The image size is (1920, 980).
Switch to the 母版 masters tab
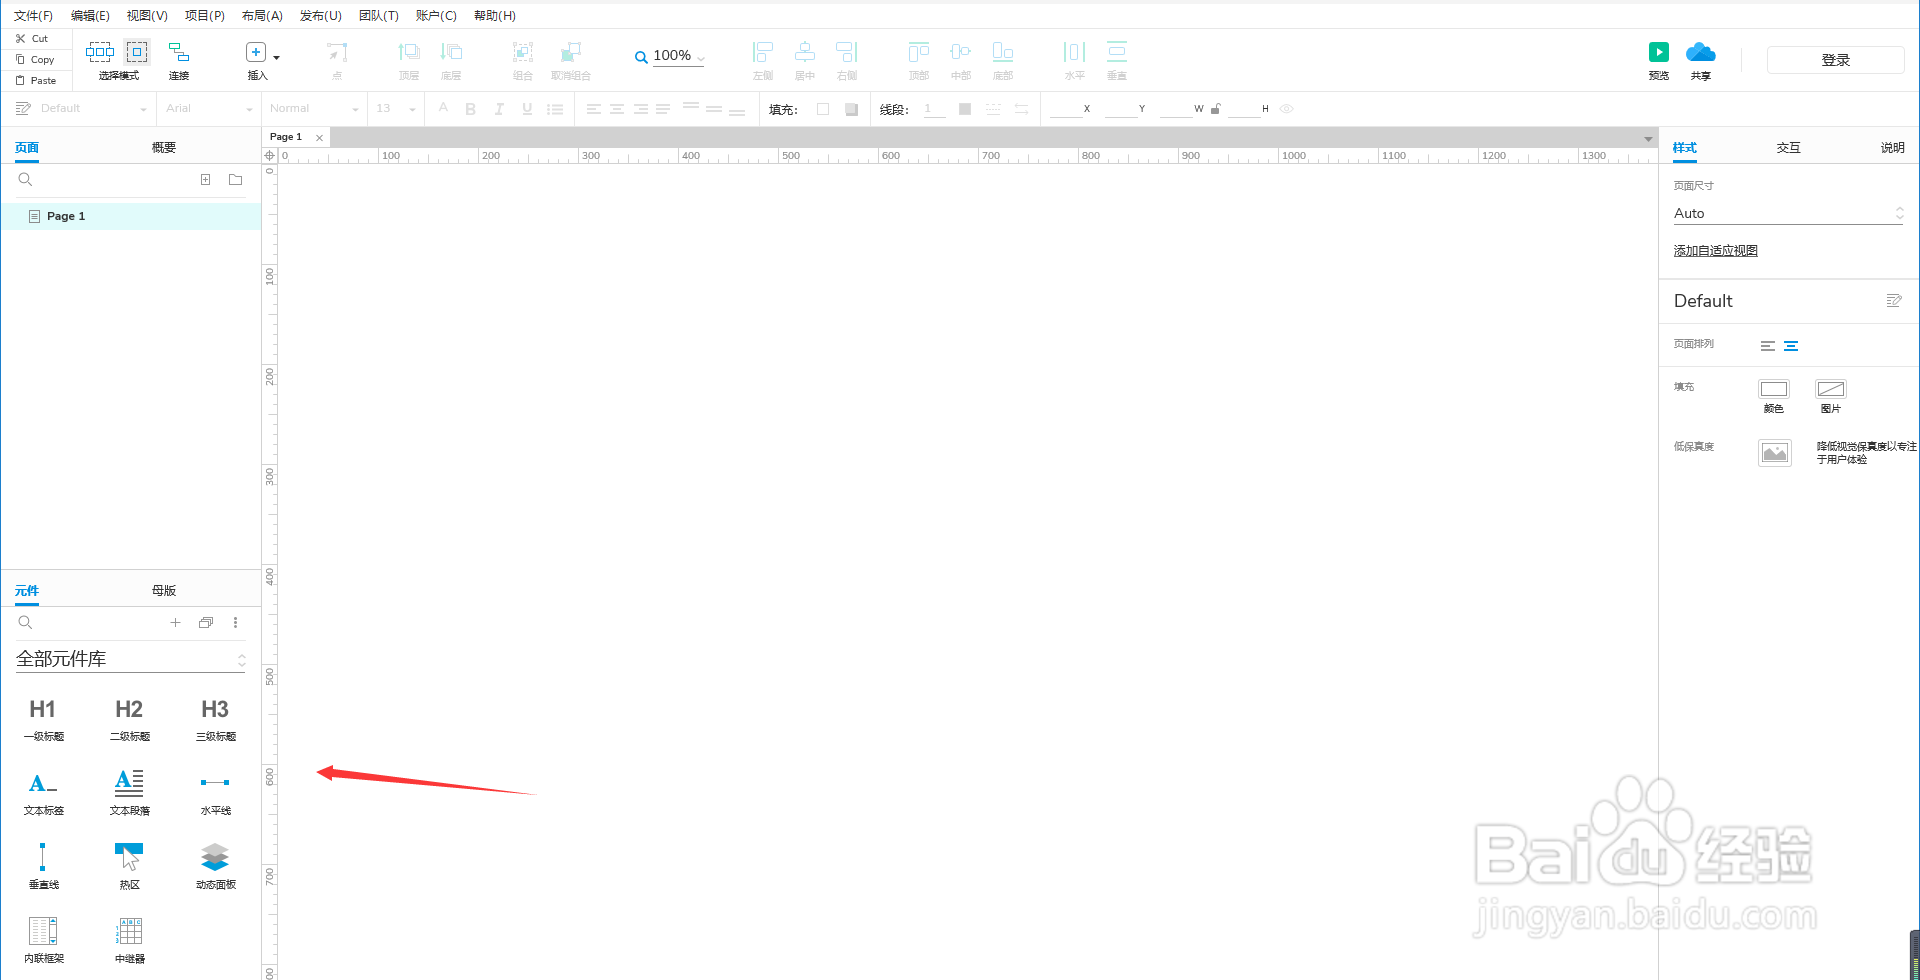[x=164, y=591]
